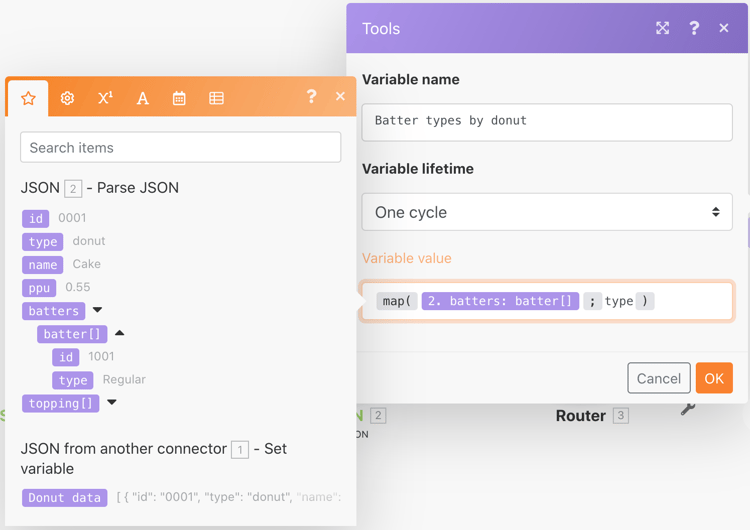The width and height of the screenshot is (750, 530).
Task: Click the Donut data JSON preview text
Action: [228, 497]
